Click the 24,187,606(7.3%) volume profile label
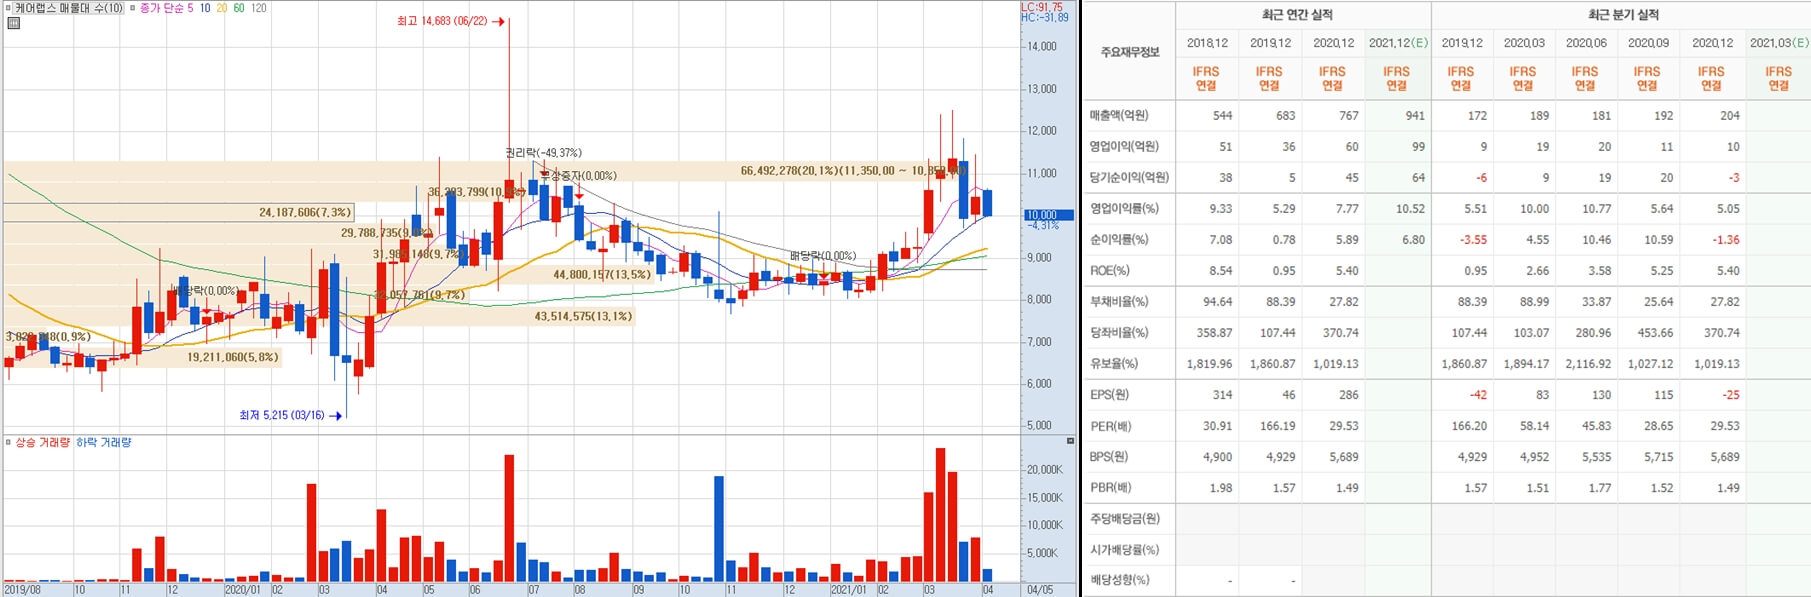The width and height of the screenshot is (1811, 597). tap(305, 213)
